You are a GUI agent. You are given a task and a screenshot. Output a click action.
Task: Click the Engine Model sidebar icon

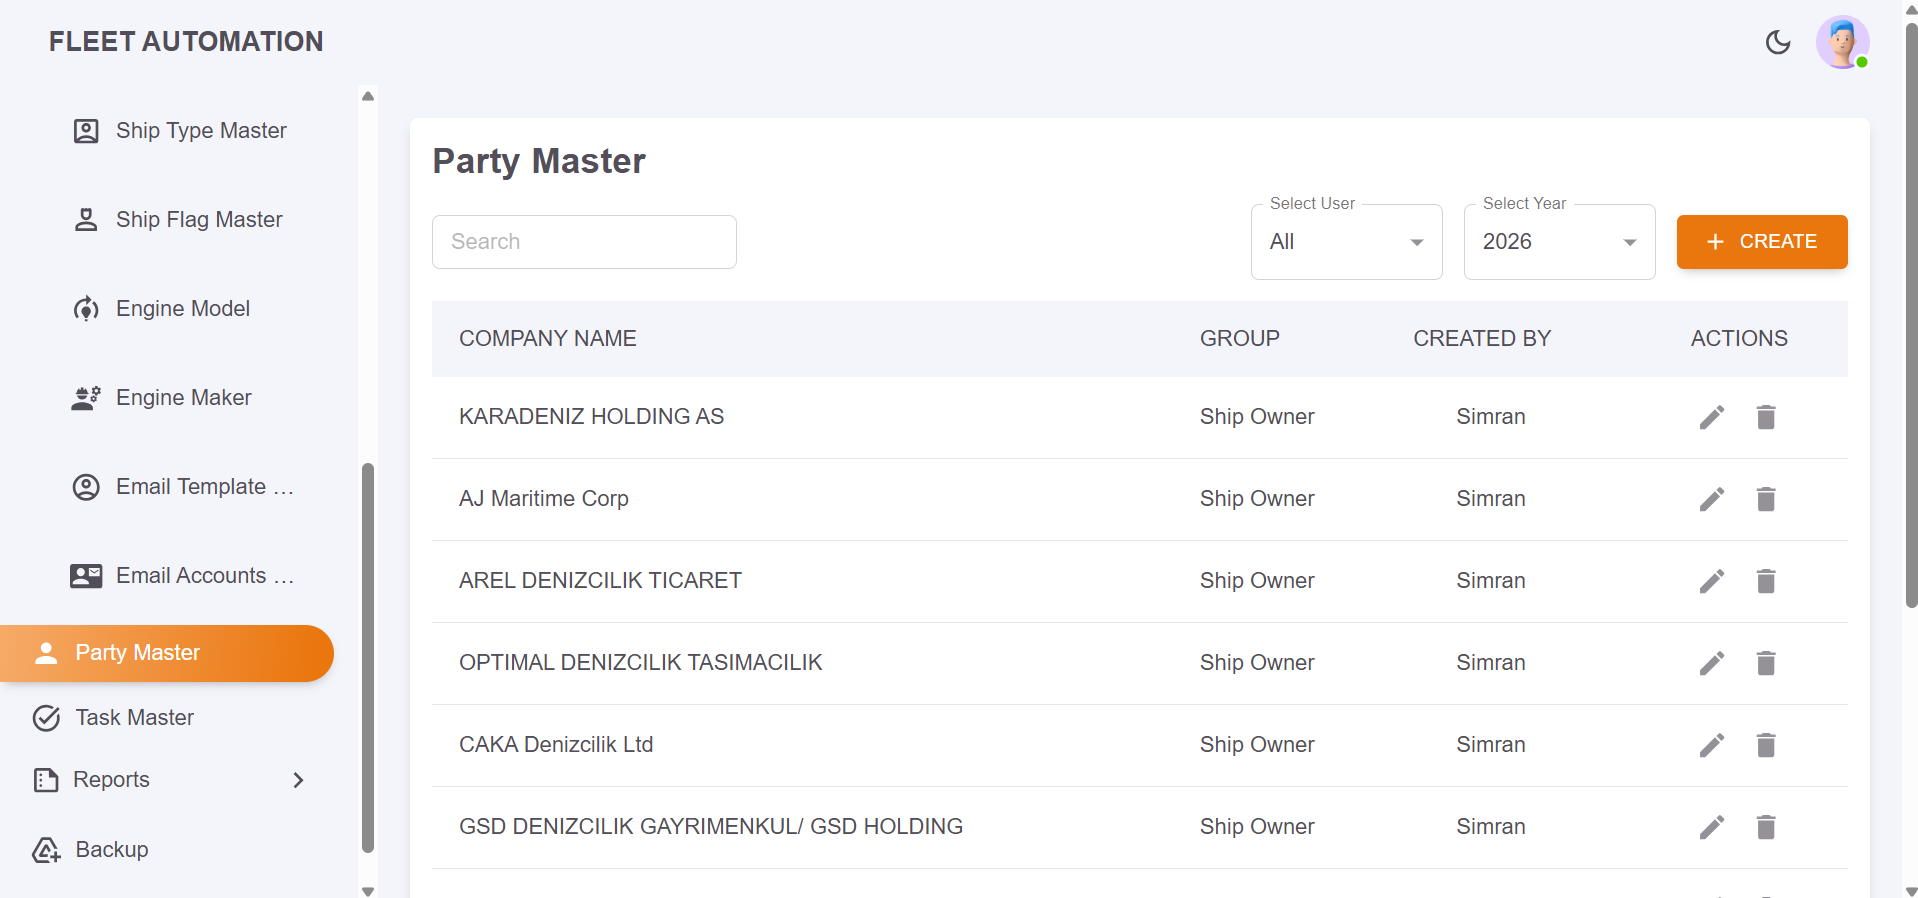[x=86, y=309]
